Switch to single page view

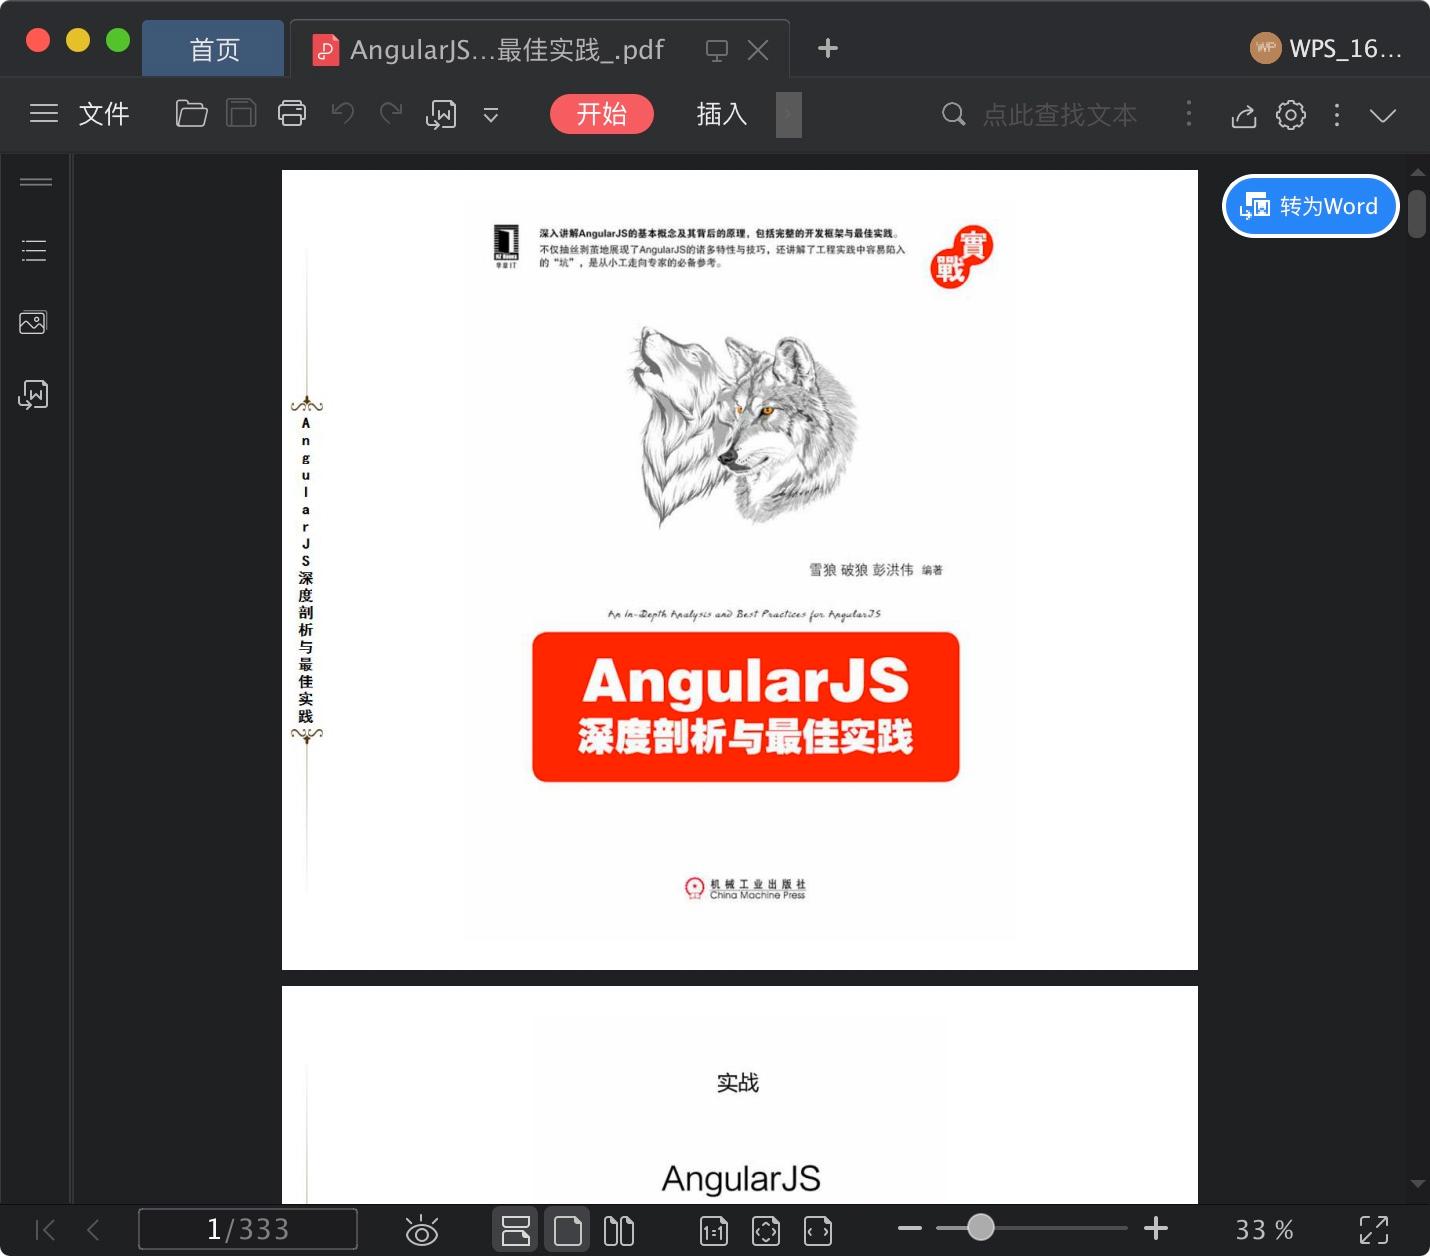[567, 1230]
